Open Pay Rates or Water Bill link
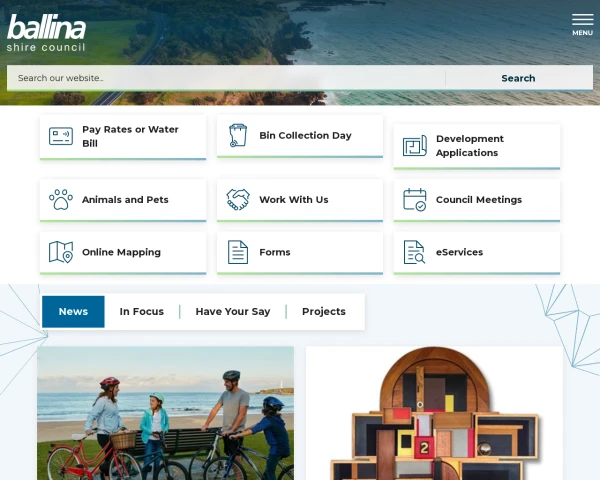600x480 pixels. tap(123, 137)
